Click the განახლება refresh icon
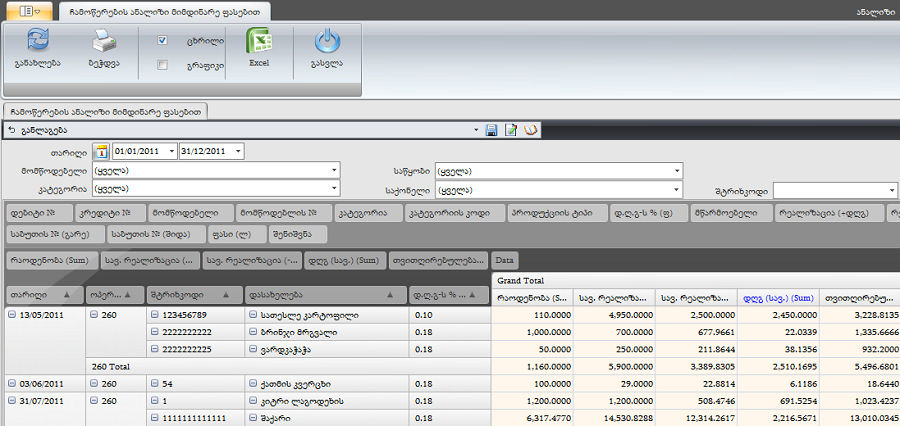 pos(38,42)
